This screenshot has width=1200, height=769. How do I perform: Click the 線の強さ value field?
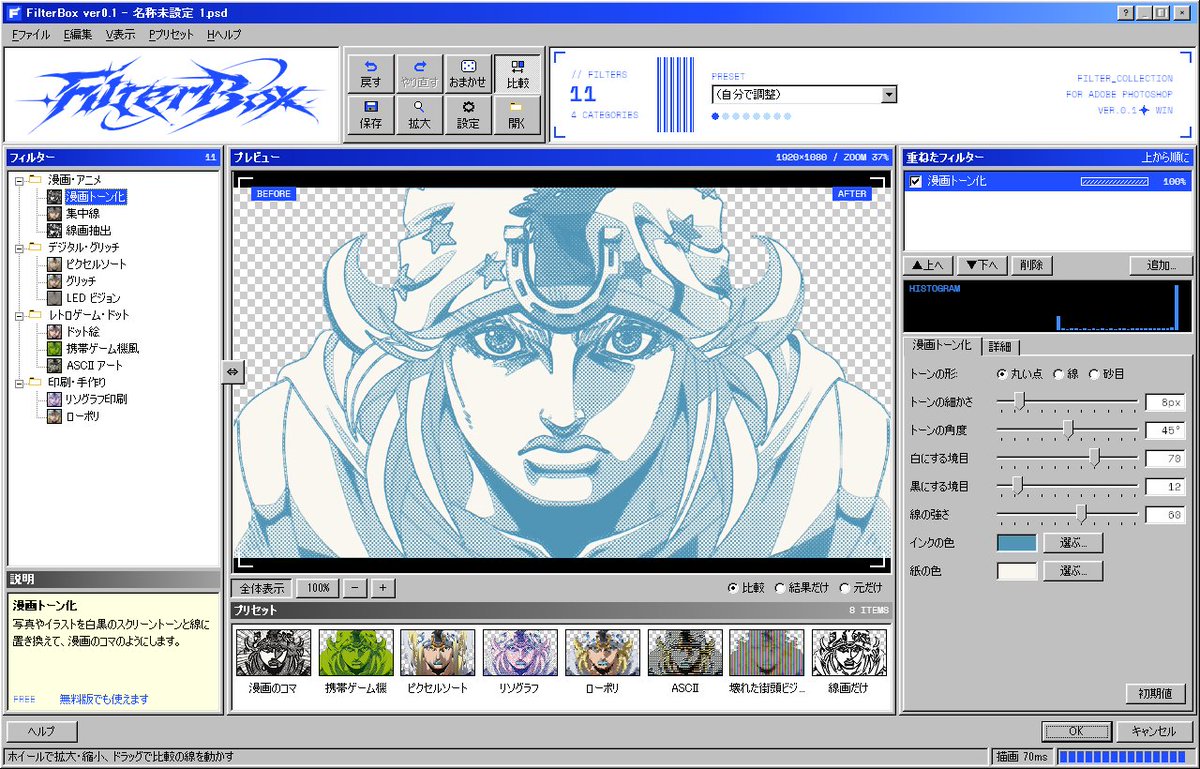coord(1166,515)
